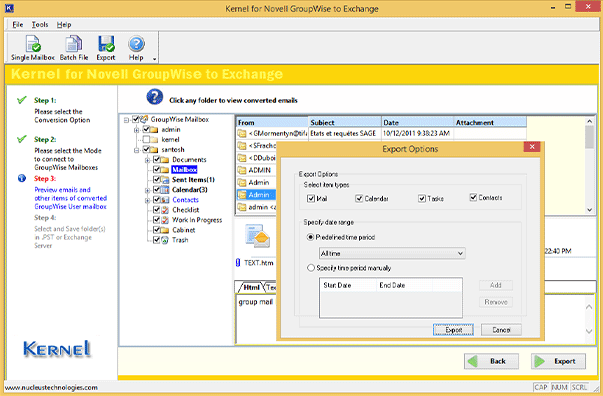Uncheck the Contacts item type checkbox
The height and width of the screenshot is (396, 603).
coord(473,197)
